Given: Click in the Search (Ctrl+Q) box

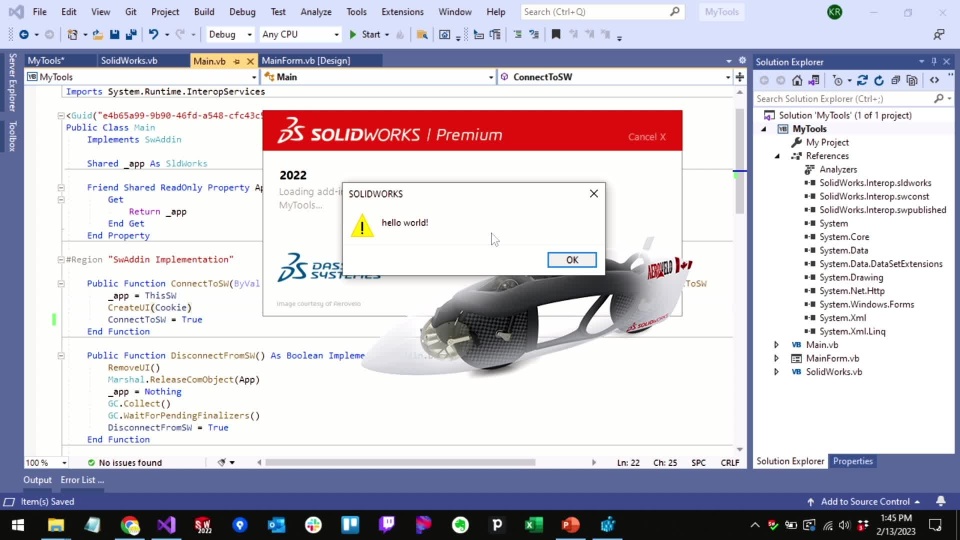Looking at the screenshot, I should click(x=602, y=12).
